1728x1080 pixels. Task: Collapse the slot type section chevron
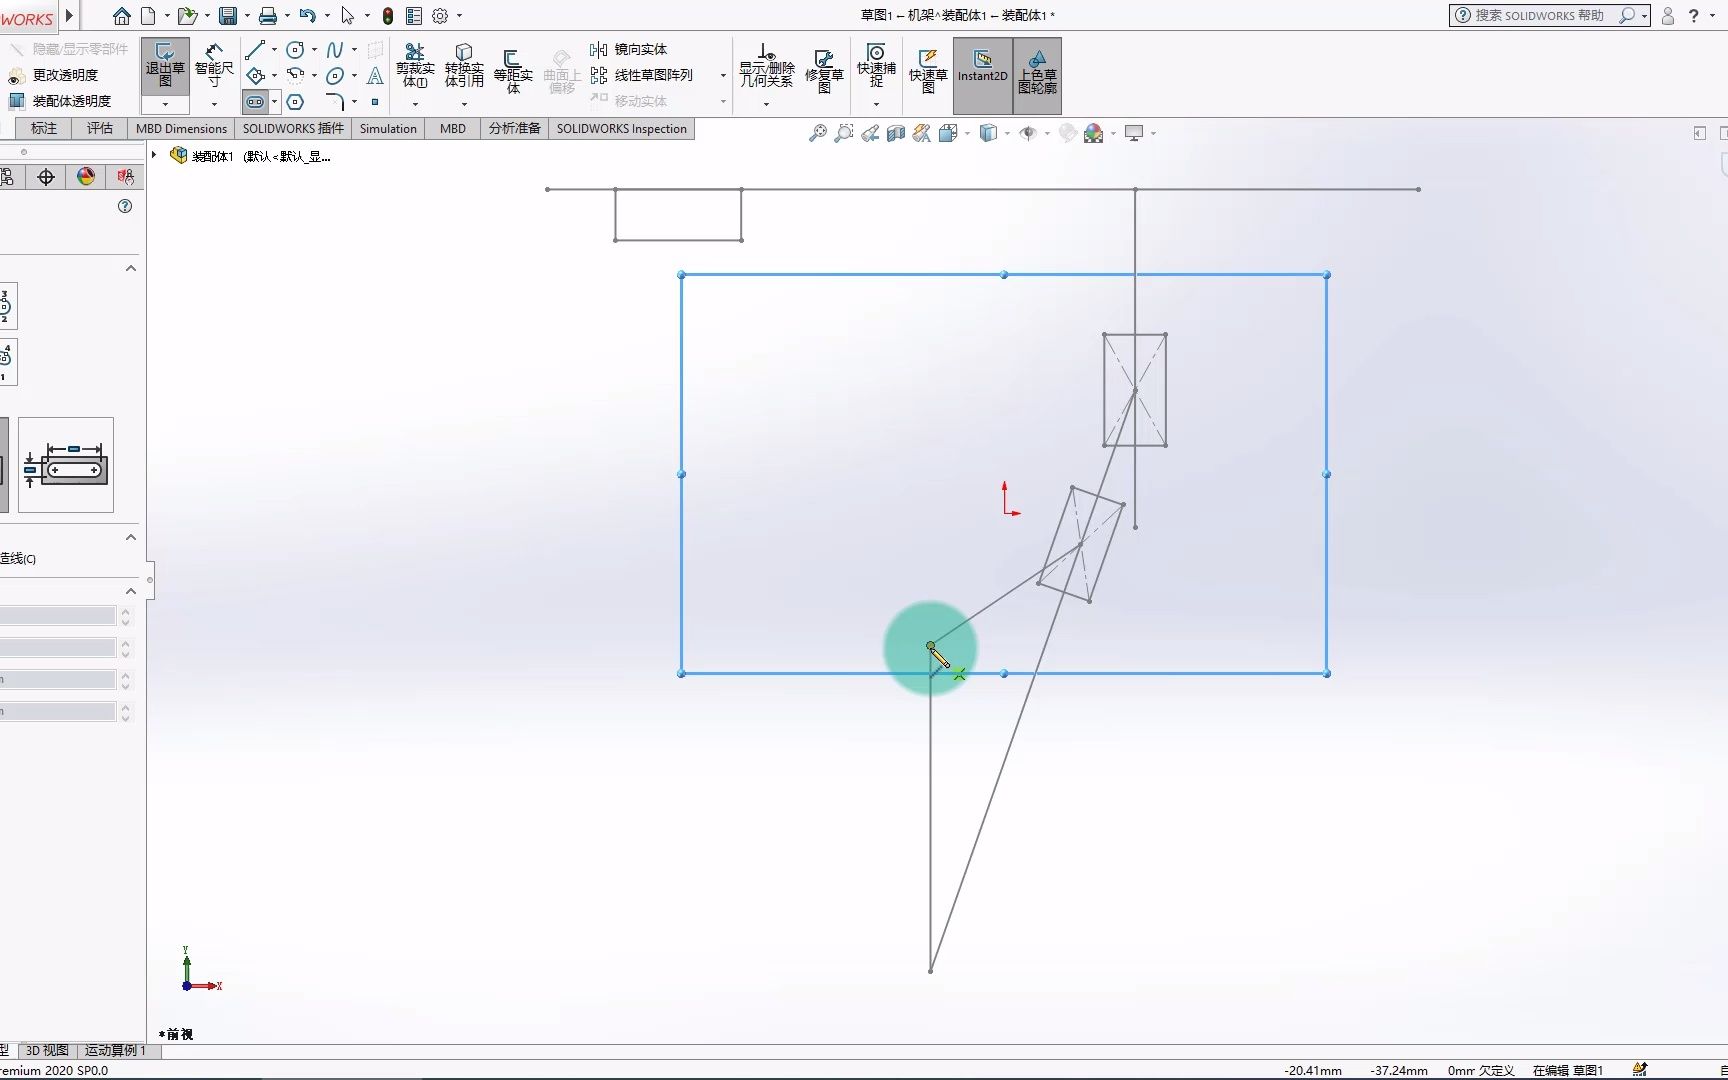point(131,268)
